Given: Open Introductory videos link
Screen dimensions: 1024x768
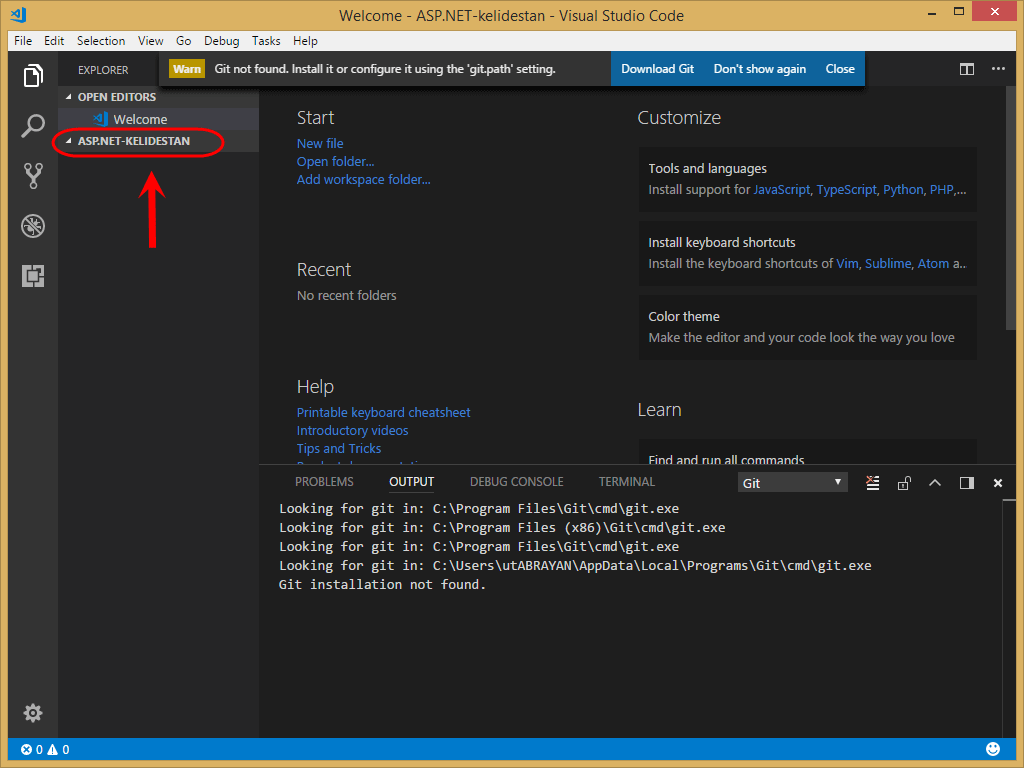Looking at the screenshot, I should 353,430.
